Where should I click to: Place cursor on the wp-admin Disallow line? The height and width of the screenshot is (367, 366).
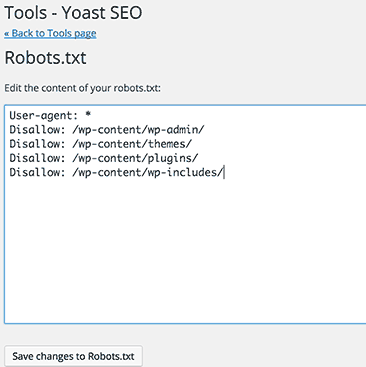click(x=107, y=130)
